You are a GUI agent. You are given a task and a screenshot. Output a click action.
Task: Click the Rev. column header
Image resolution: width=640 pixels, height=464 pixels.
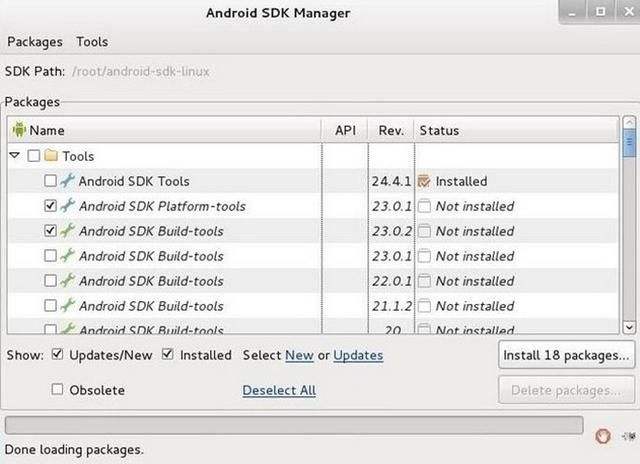point(391,131)
